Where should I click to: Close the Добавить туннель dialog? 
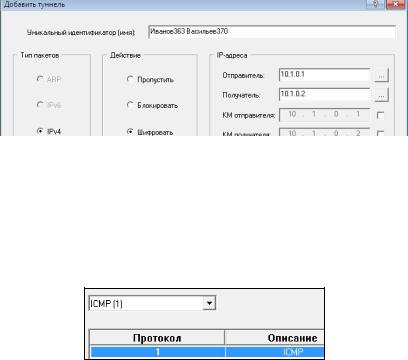point(396,4)
